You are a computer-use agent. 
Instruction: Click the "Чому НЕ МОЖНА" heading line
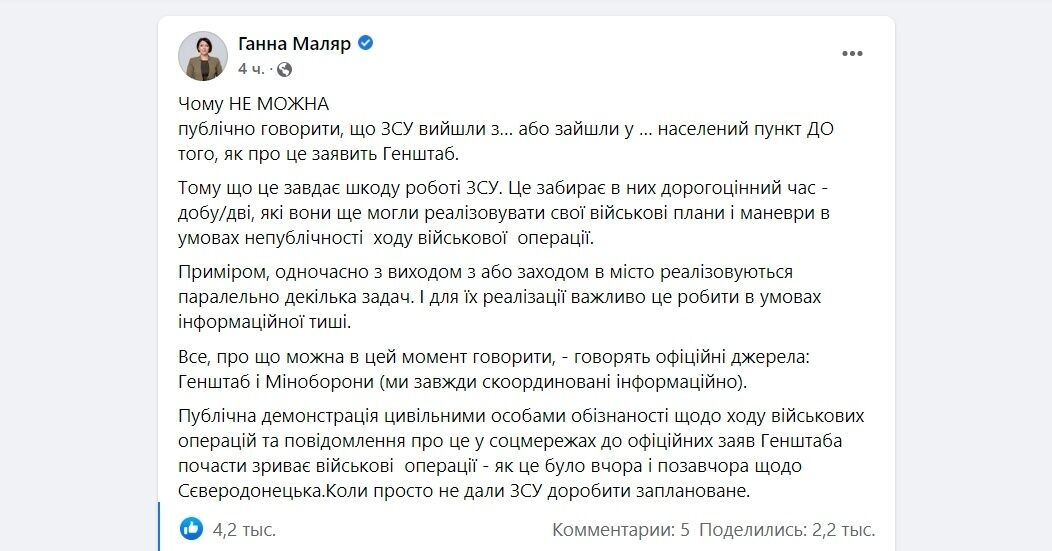pyautogui.click(x=253, y=104)
